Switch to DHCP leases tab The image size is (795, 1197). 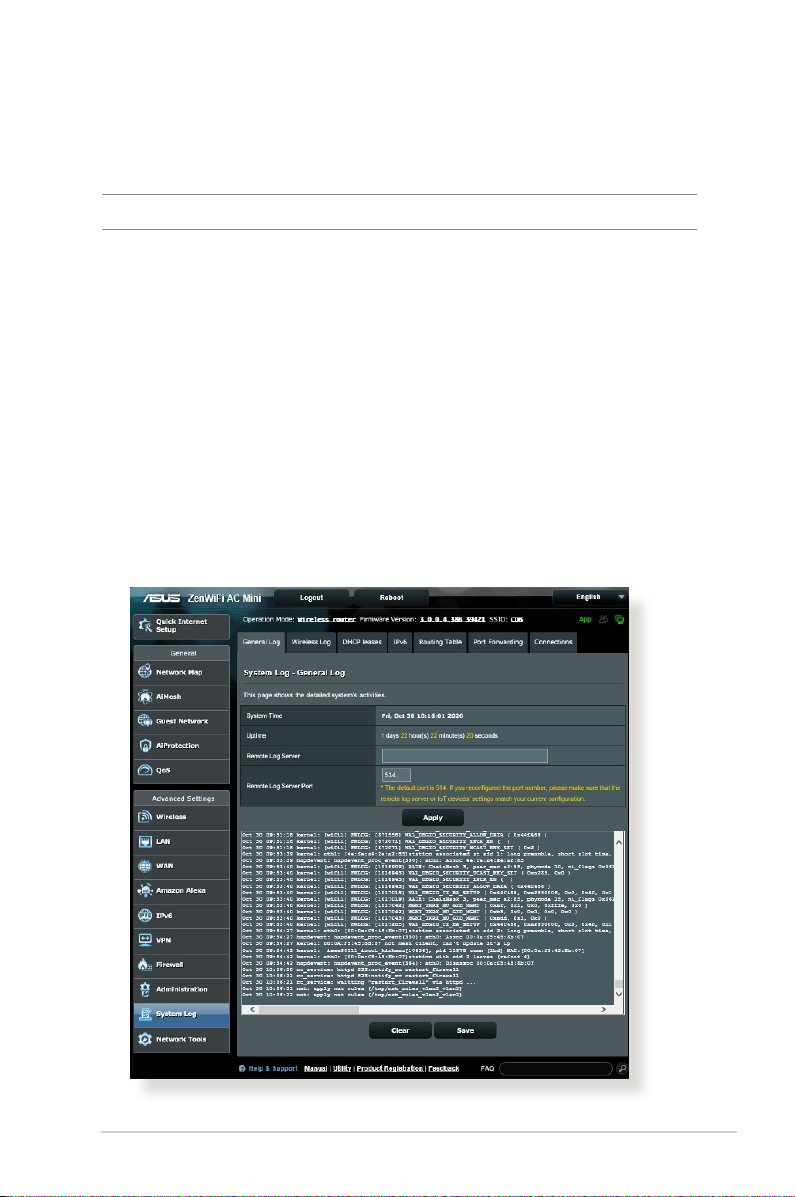coord(362,642)
